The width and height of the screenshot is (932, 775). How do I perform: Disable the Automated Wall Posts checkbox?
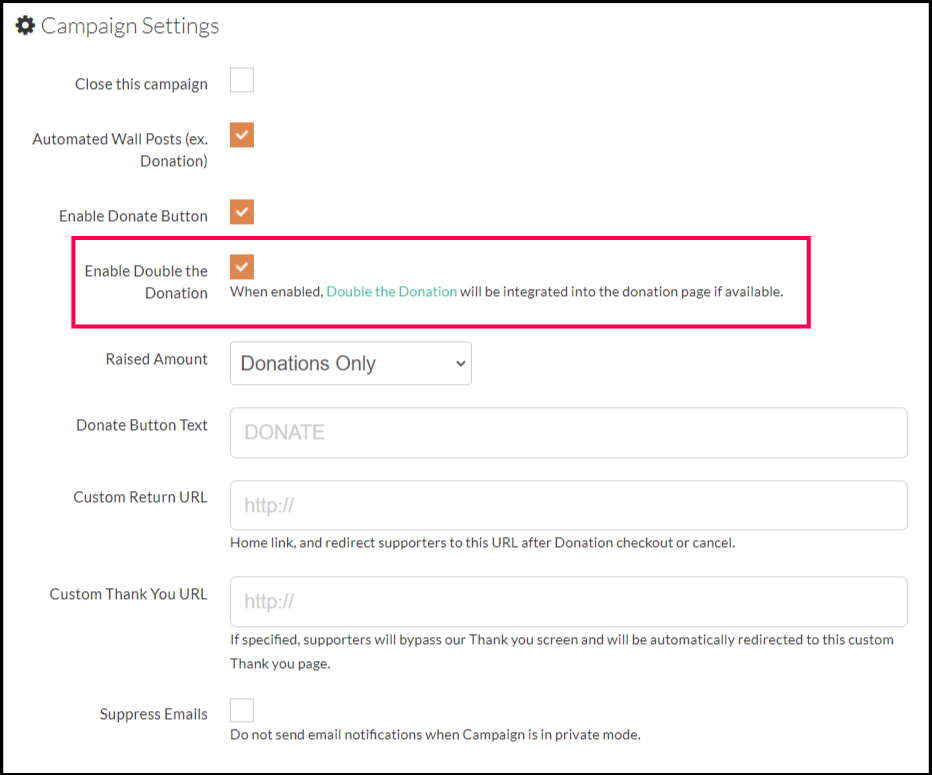pyautogui.click(x=242, y=135)
